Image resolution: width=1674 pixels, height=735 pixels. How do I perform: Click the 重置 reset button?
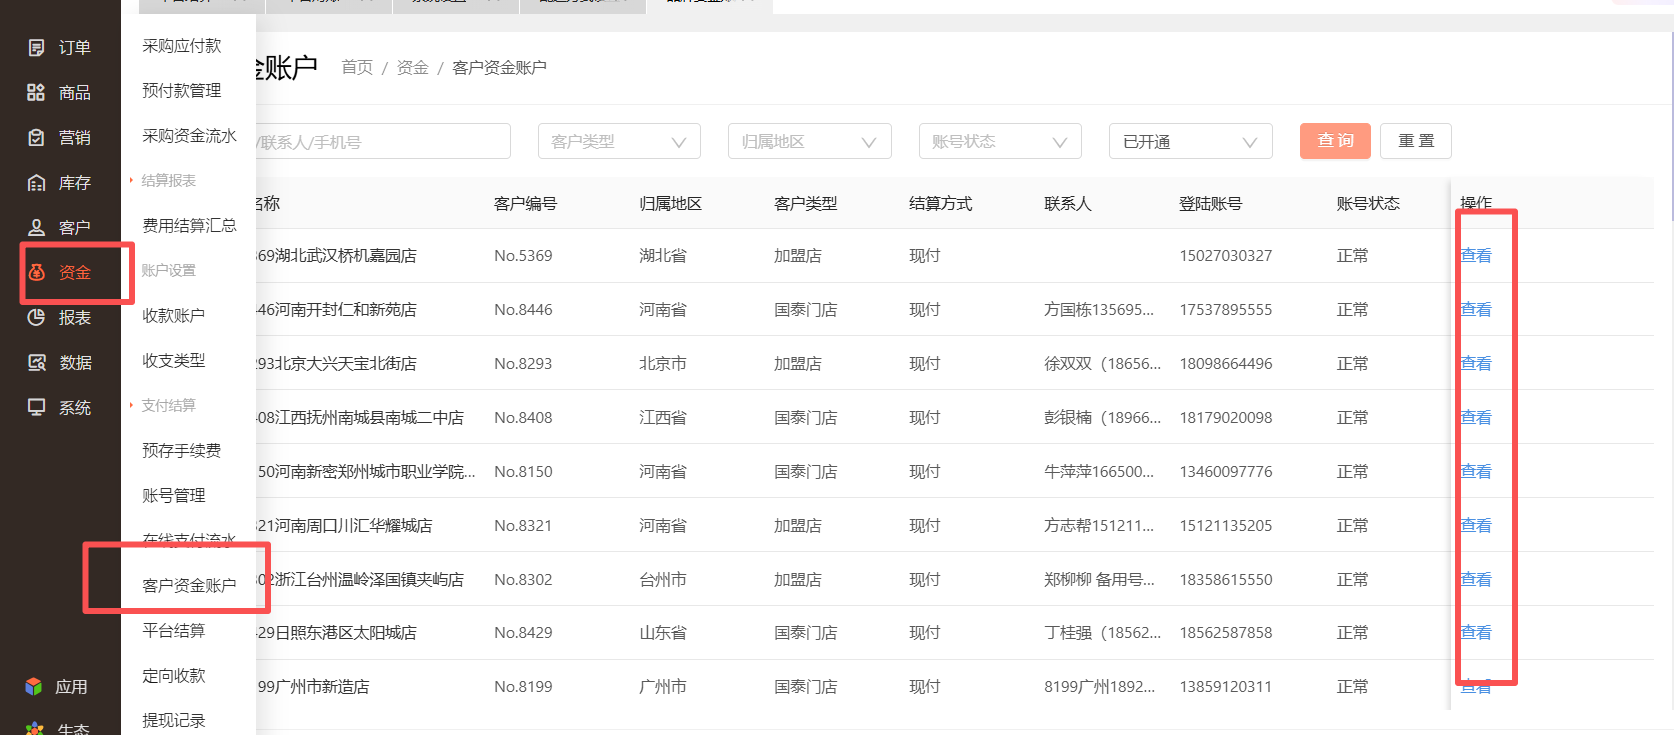1416,141
